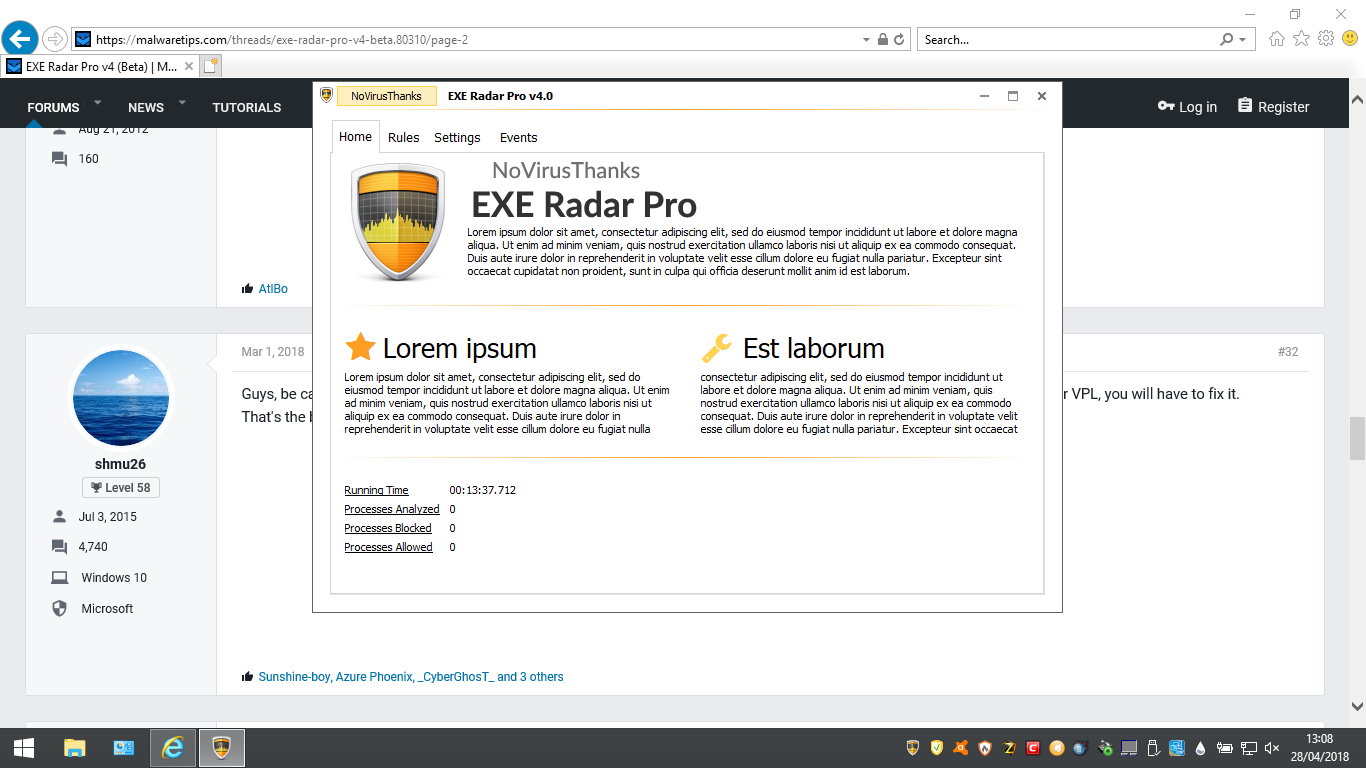Image resolution: width=1366 pixels, height=768 pixels.
Task: Expand the search provider dropdown arrow
Action: tap(1243, 40)
